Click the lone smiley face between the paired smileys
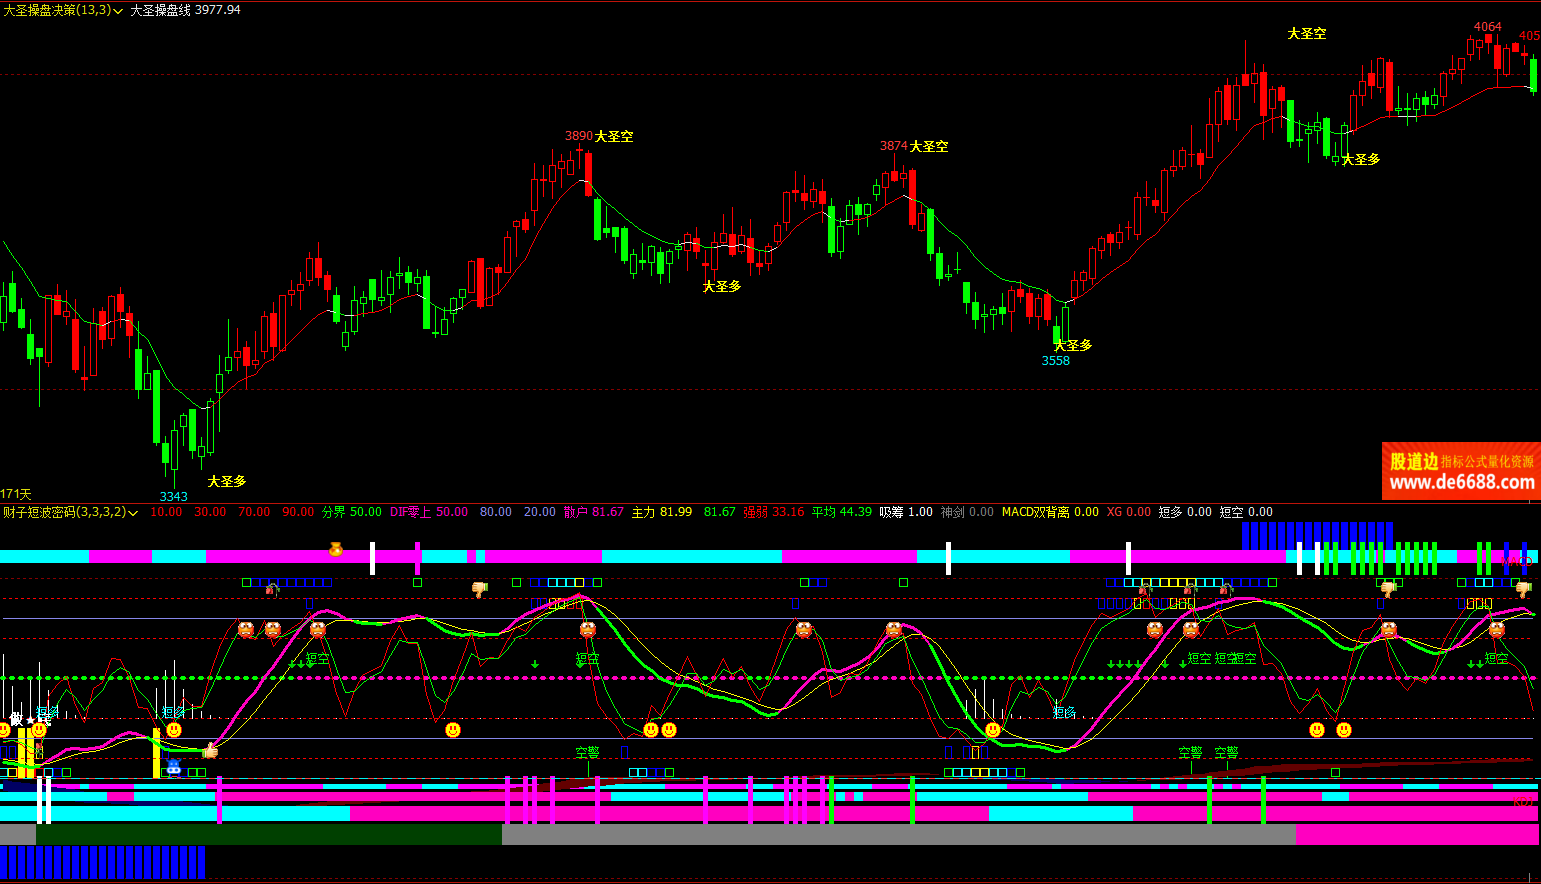The height and width of the screenshot is (884, 1541). tap(453, 730)
